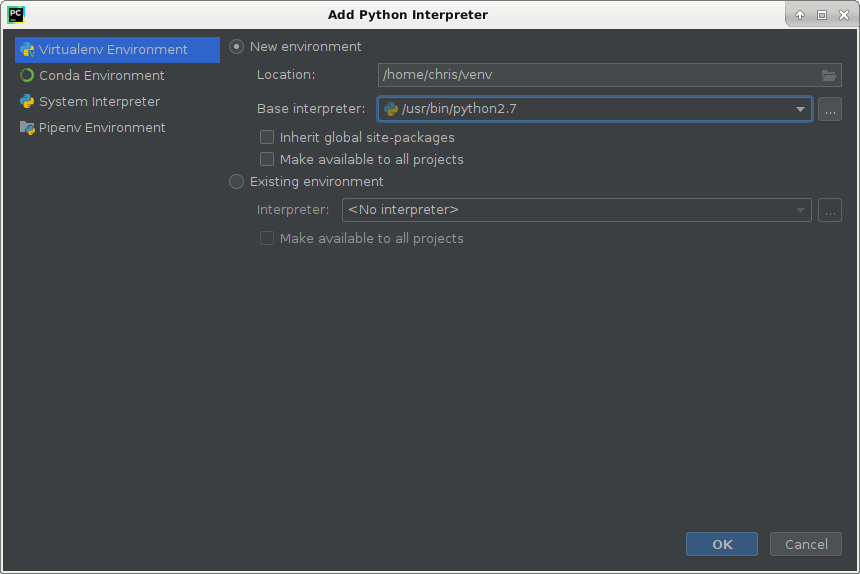Screen dimensions: 860x574
Task: Click the System Interpreter python icon
Action: click(x=27, y=101)
